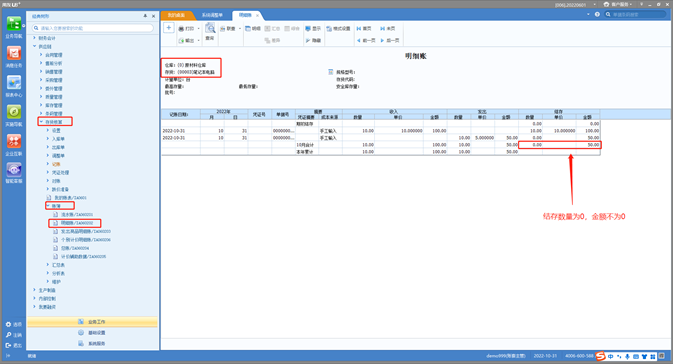Click the 联查 toolbar icon
Image resolution: width=673 pixels, height=364 pixels.
pos(223,29)
